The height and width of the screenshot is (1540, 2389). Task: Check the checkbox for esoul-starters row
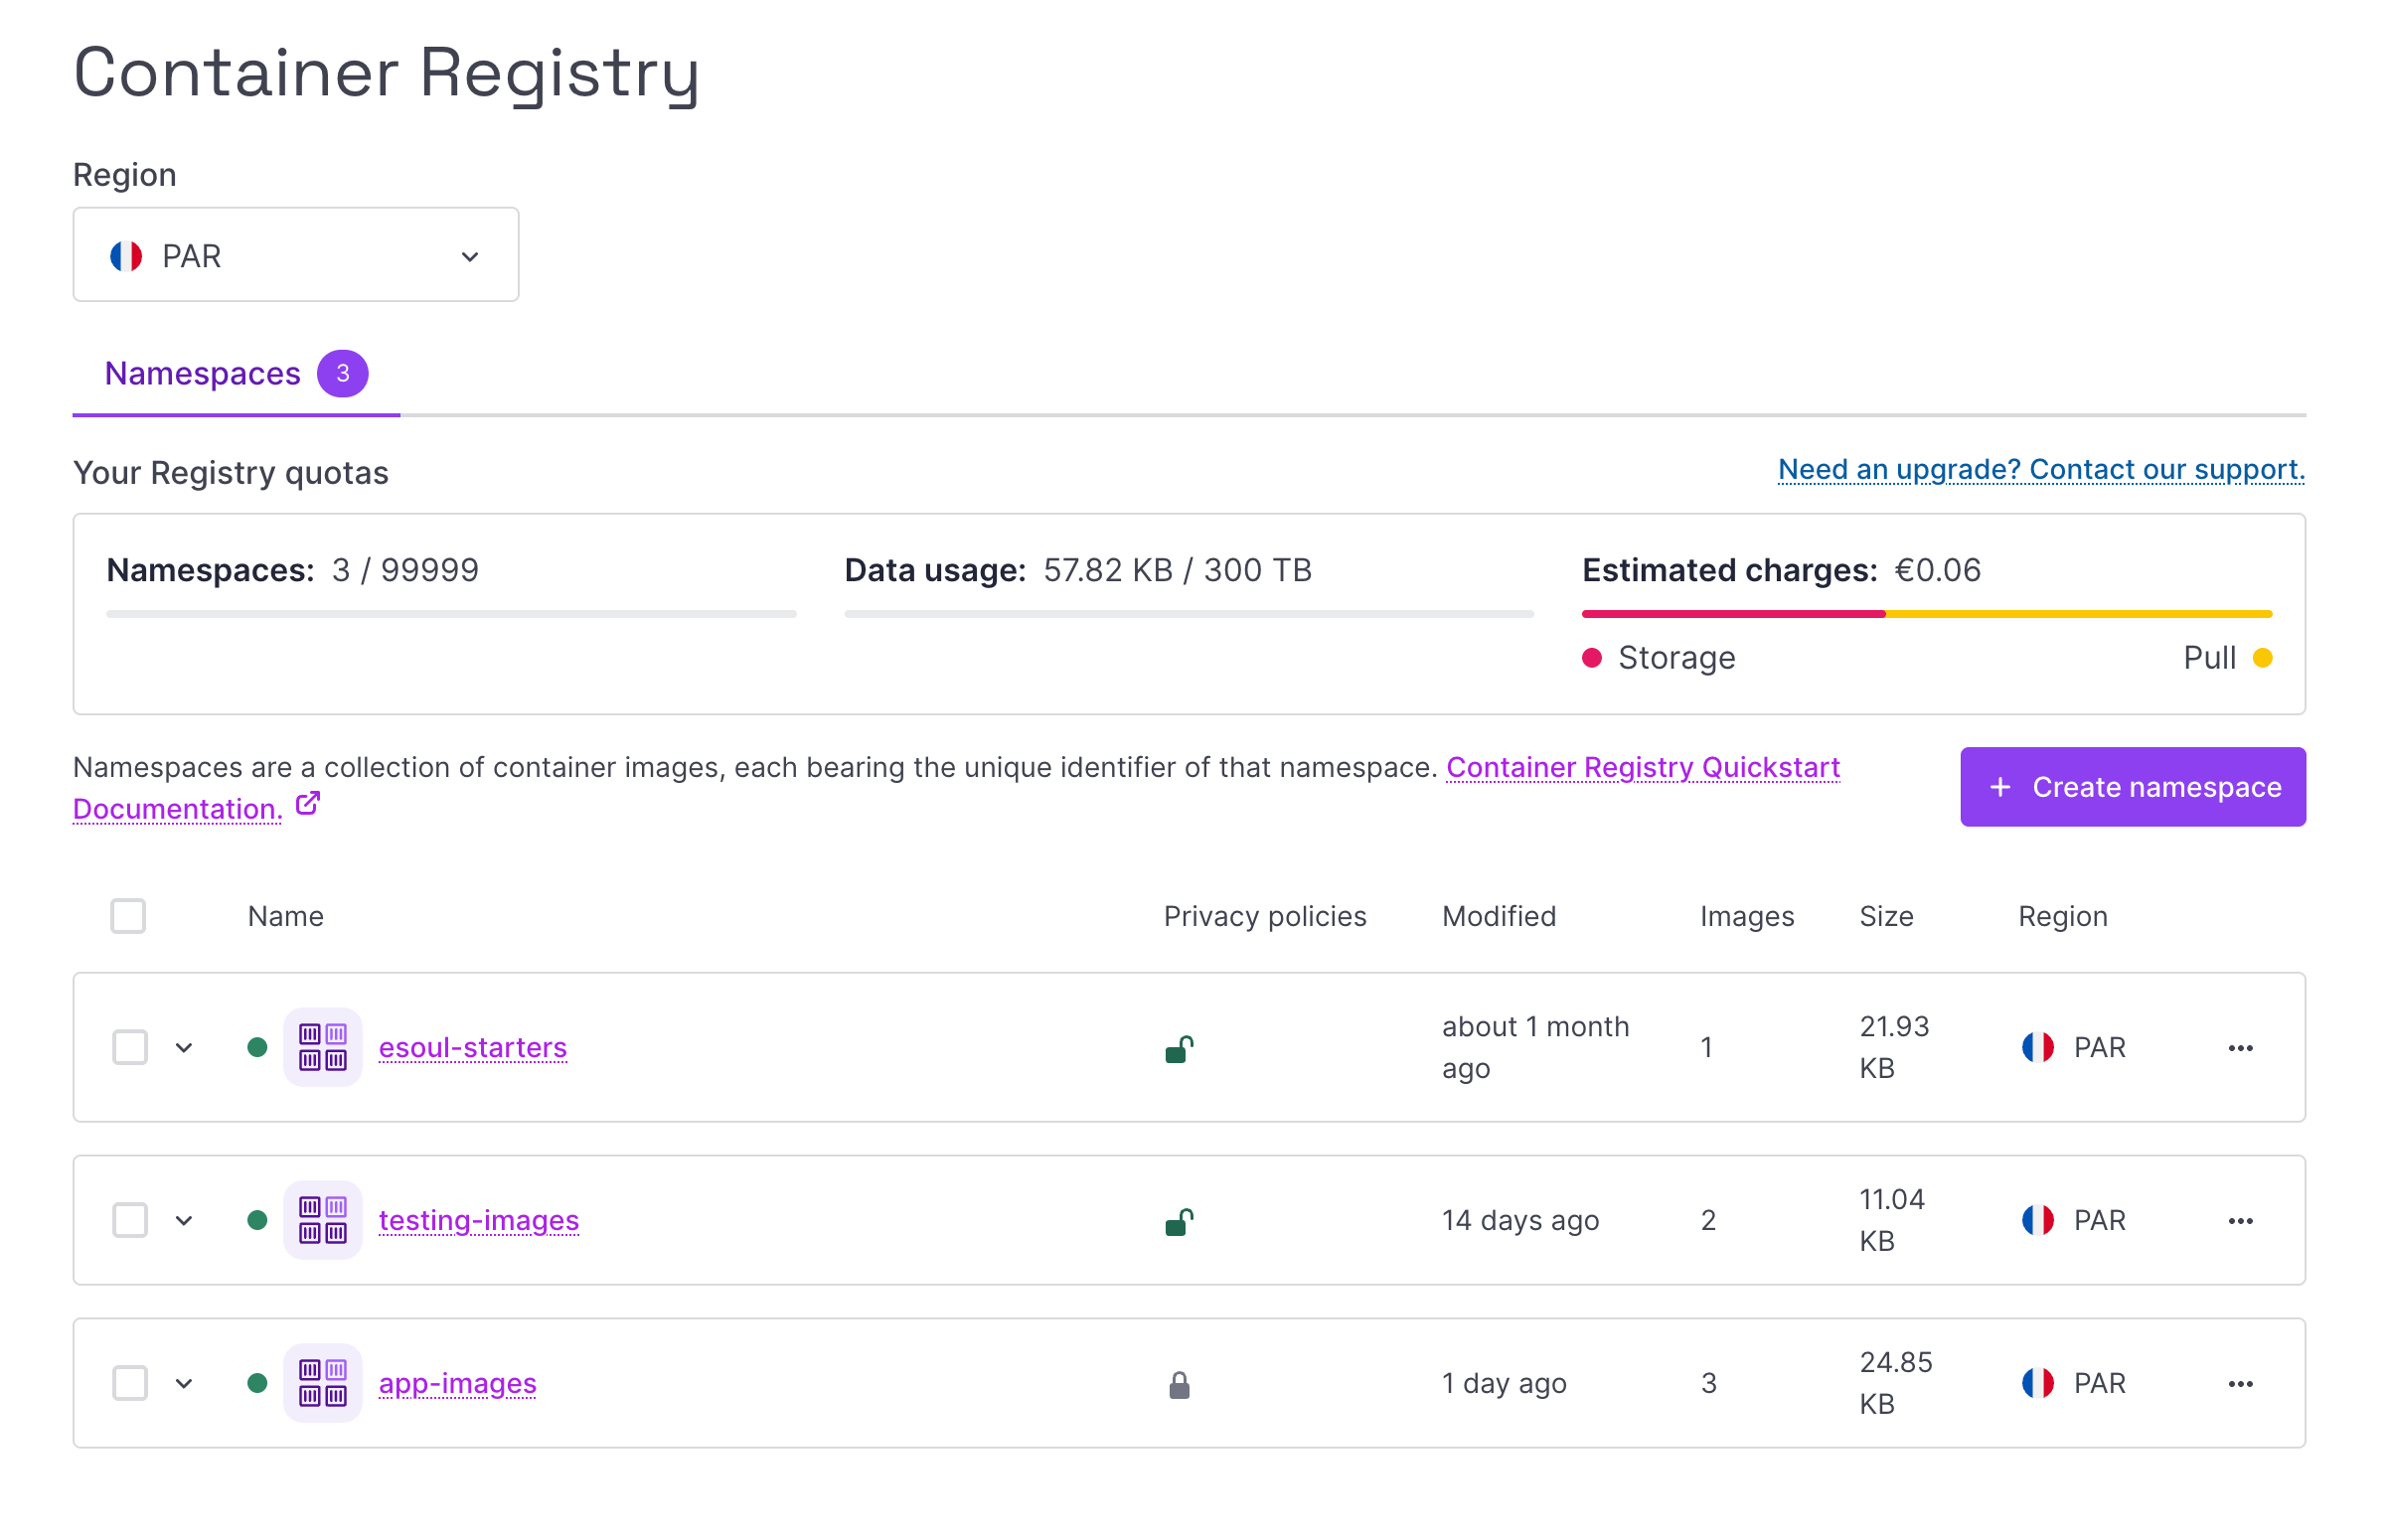129,1046
